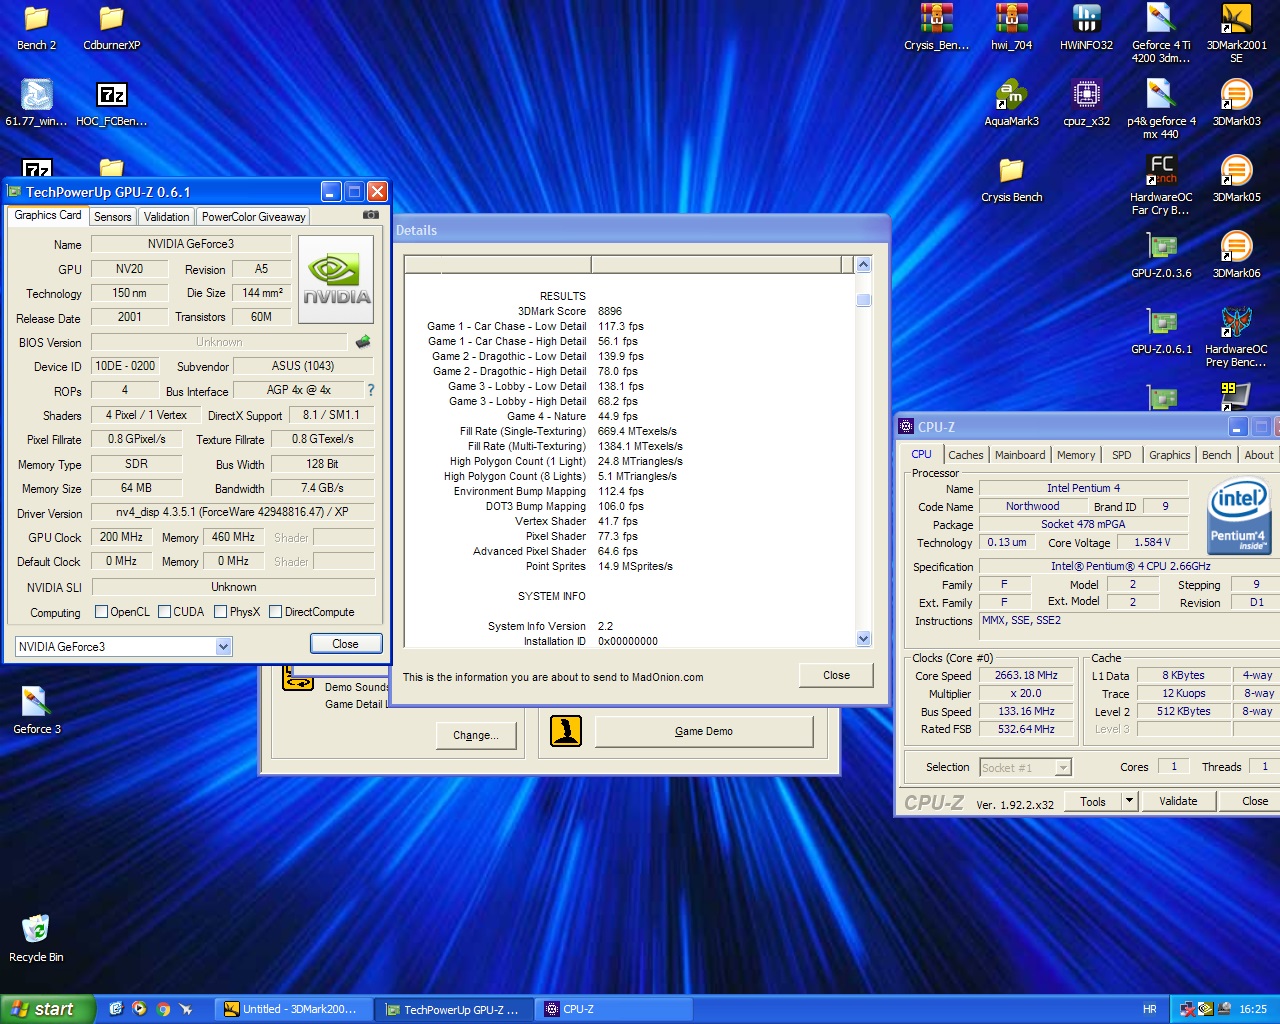Viewport: 1280px width, 1024px height.
Task: Click the Bus Interface question mark icon
Action: pyautogui.click(x=371, y=390)
